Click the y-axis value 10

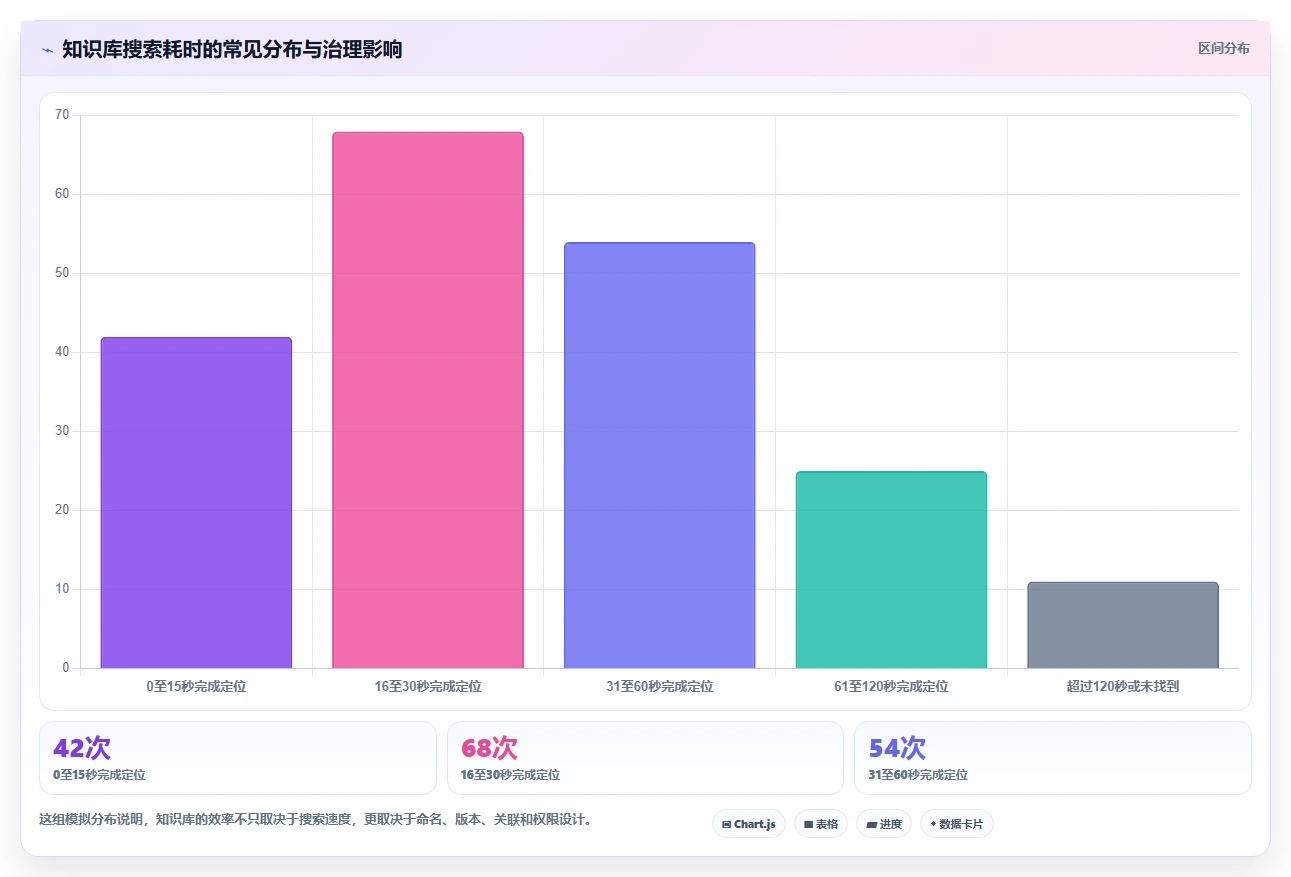[x=62, y=589]
